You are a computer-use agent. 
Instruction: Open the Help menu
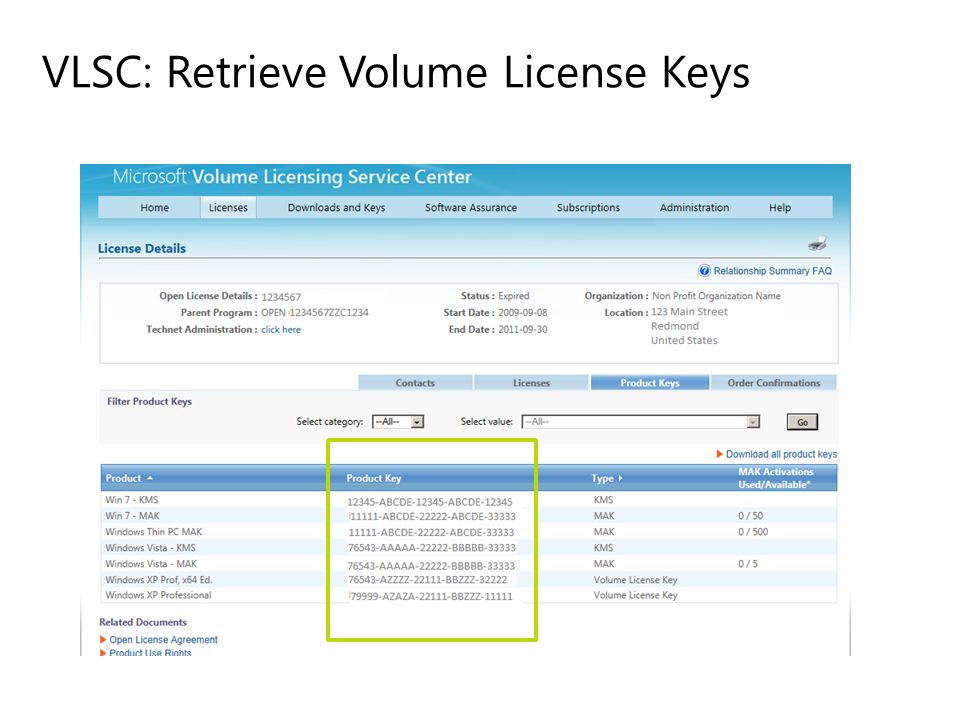click(780, 208)
